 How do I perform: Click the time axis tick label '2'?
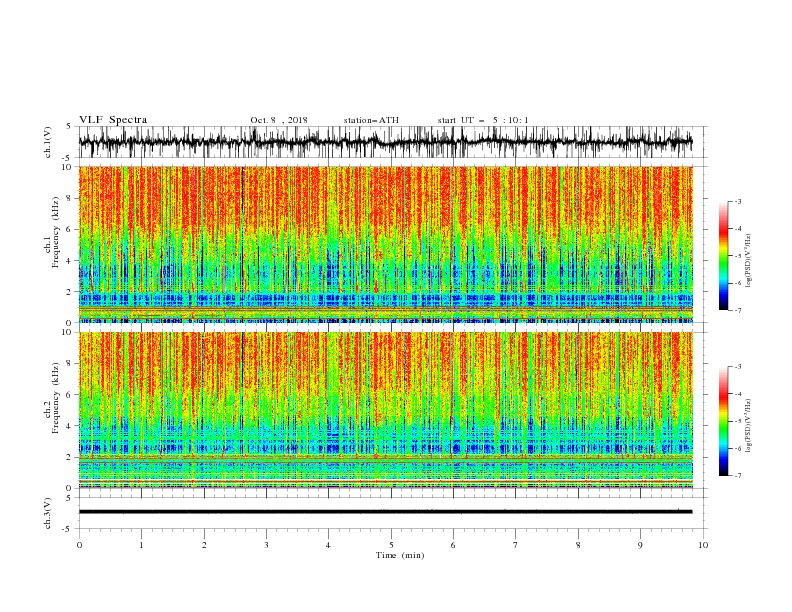click(204, 545)
